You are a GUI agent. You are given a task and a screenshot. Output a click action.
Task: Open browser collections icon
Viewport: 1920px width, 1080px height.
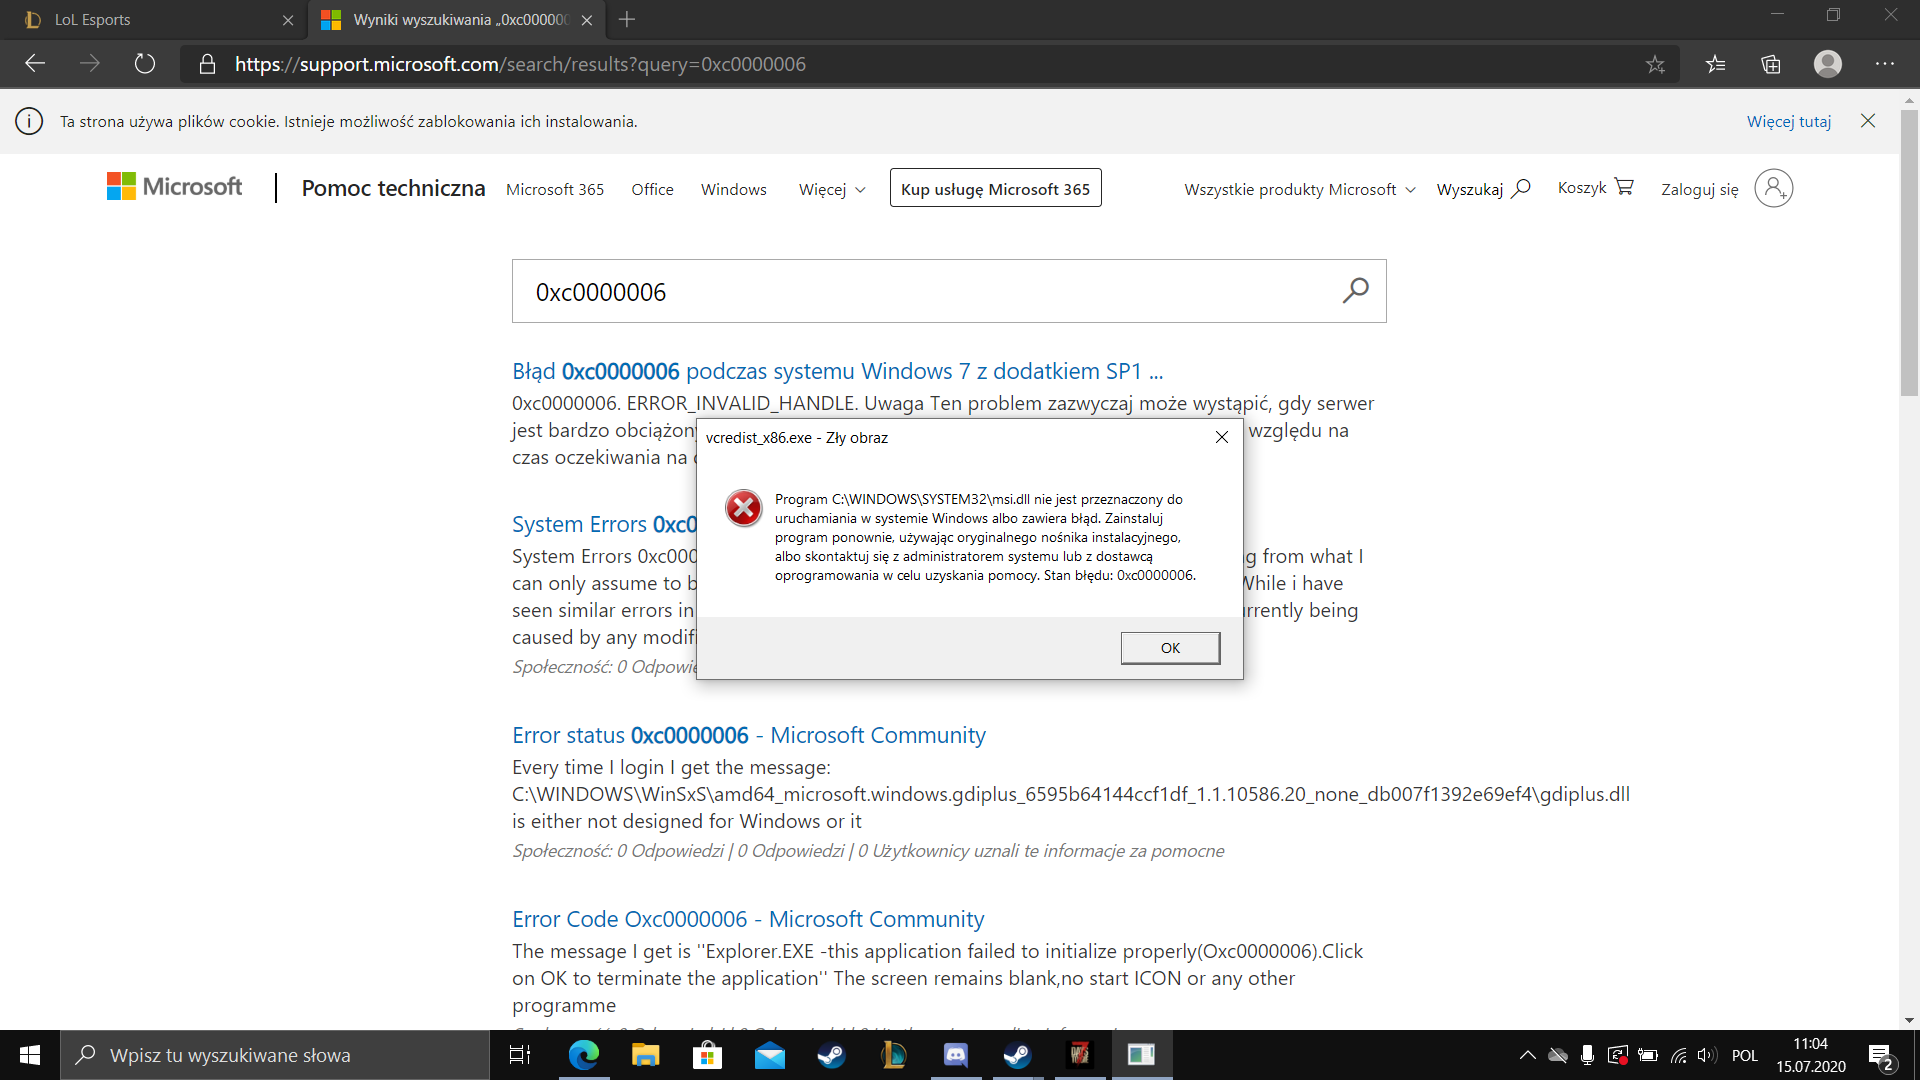[x=1771, y=64]
